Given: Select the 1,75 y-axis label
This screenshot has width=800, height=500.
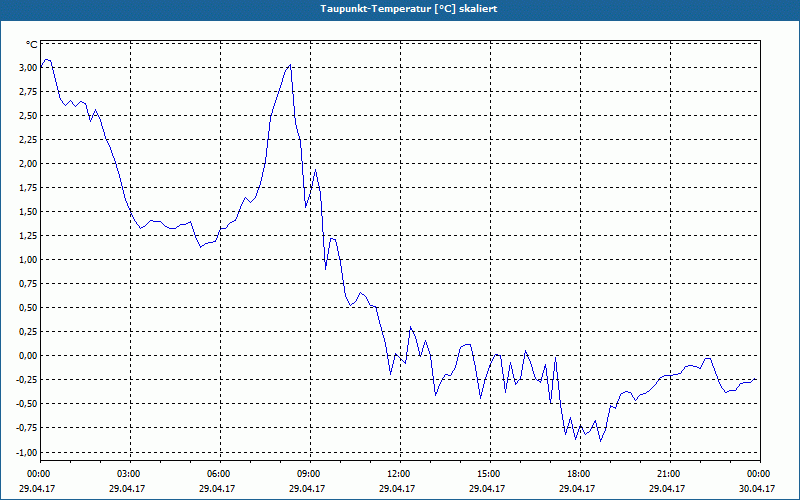Looking at the screenshot, I should (28, 187).
